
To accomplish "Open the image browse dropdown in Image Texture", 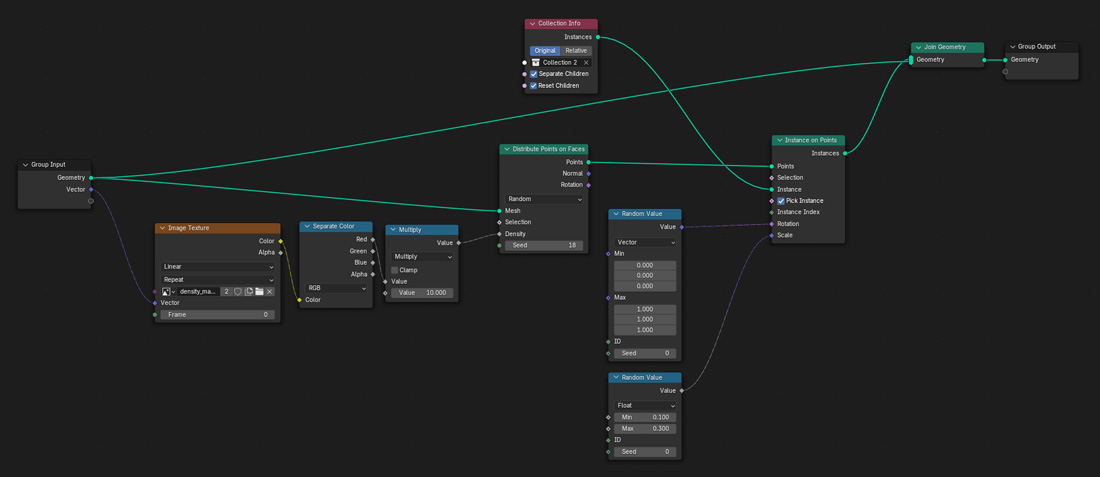I will 168,292.
